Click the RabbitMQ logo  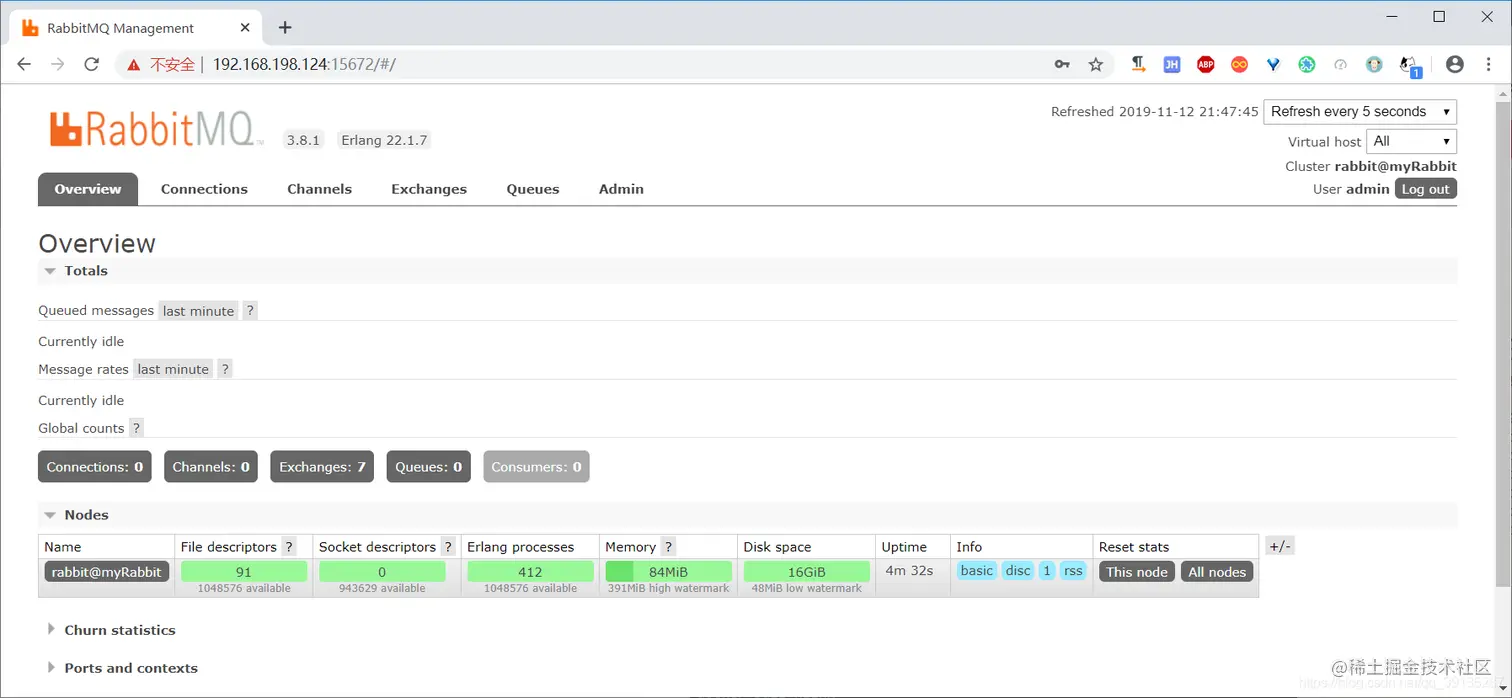pyautogui.click(x=156, y=129)
